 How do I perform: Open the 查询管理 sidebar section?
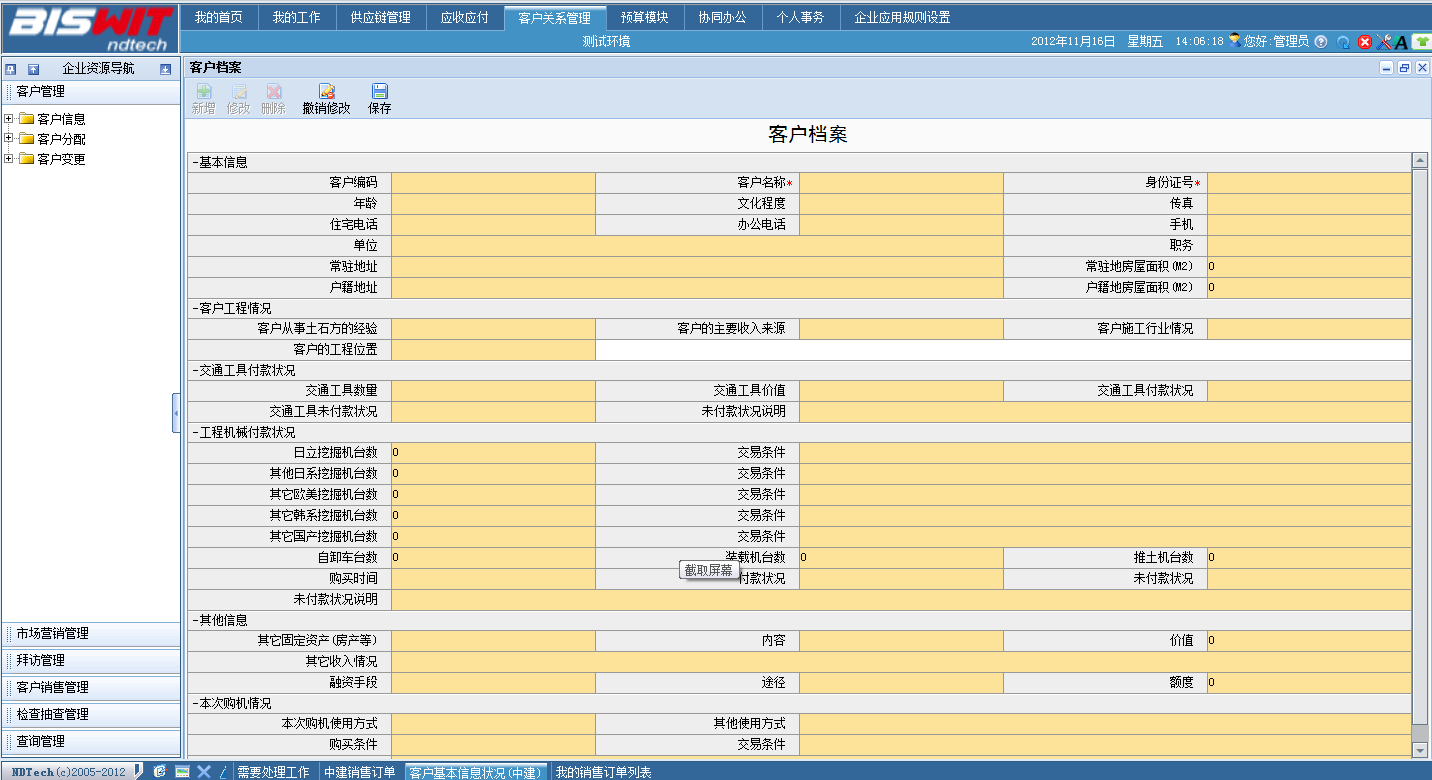coord(91,741)
